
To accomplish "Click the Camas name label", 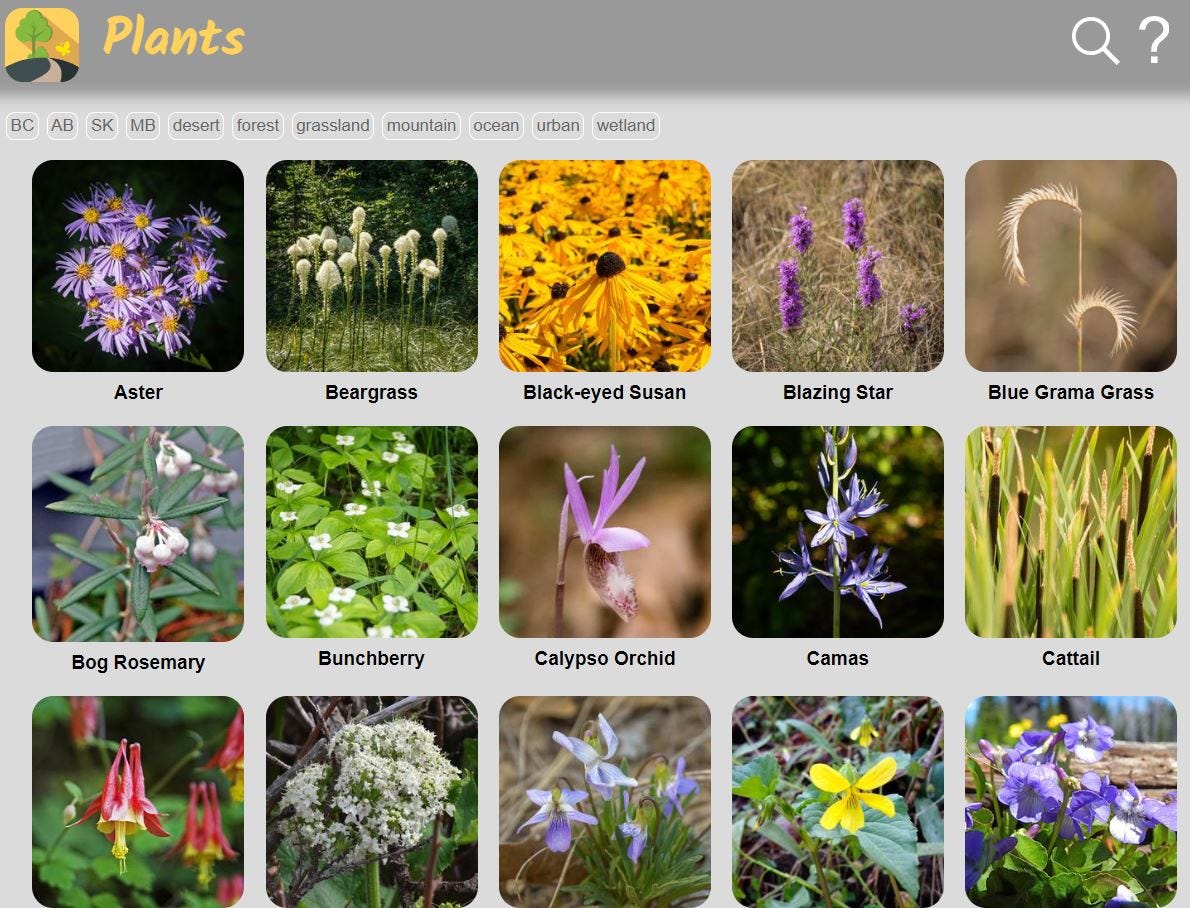I will click(838, 658).
